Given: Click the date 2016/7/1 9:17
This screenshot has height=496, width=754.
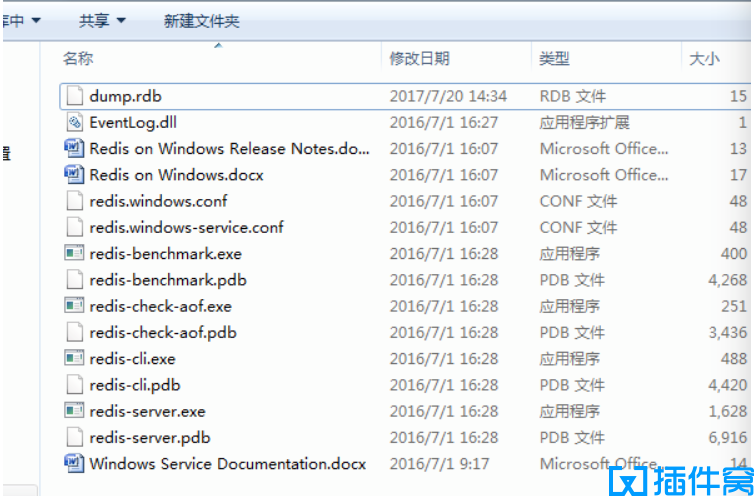Looking at the screenshot, I should 439,463.
